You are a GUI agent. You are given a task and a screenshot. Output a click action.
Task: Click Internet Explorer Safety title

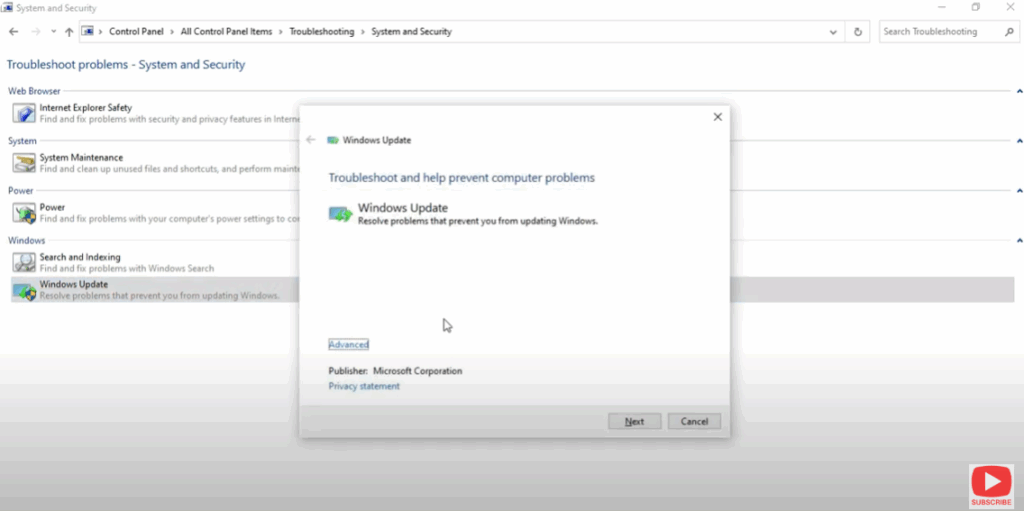[x=86, y=107]
